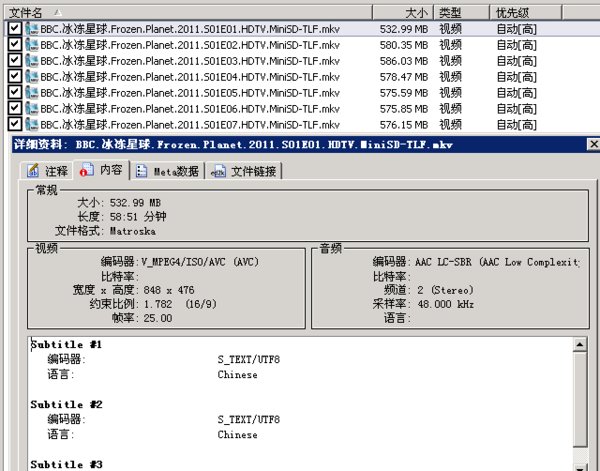Click the priority value of S01E02 row
This screenshot has height=471, width=600.
click(516, 45)
